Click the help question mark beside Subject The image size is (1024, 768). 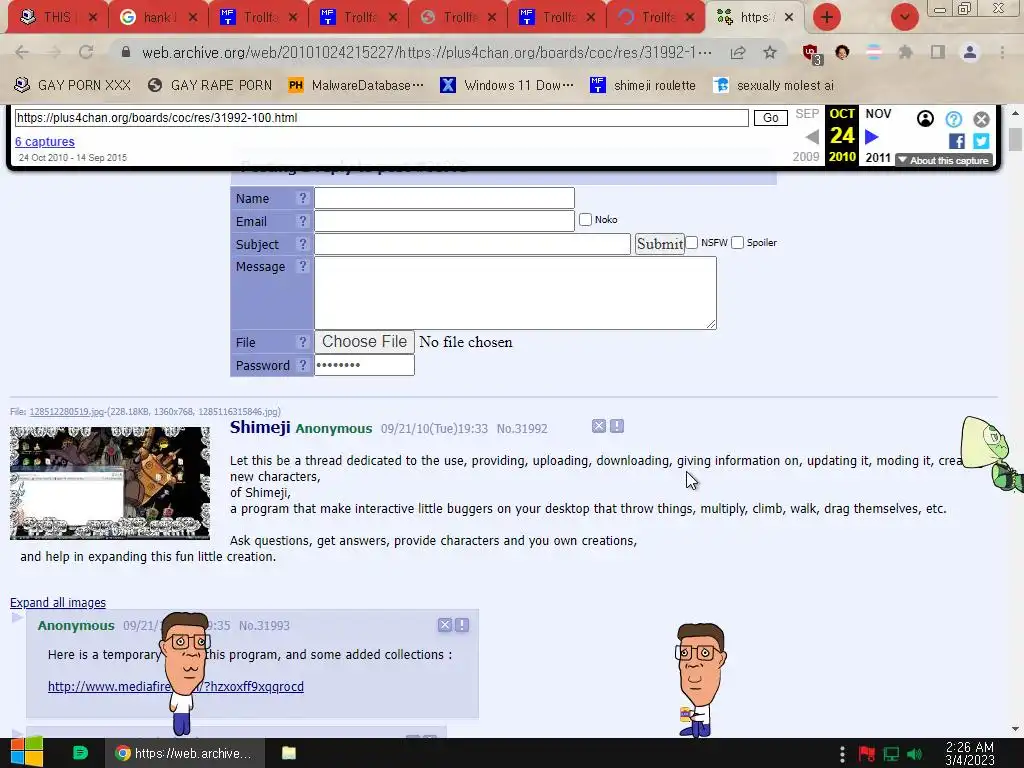pos(302,244)
